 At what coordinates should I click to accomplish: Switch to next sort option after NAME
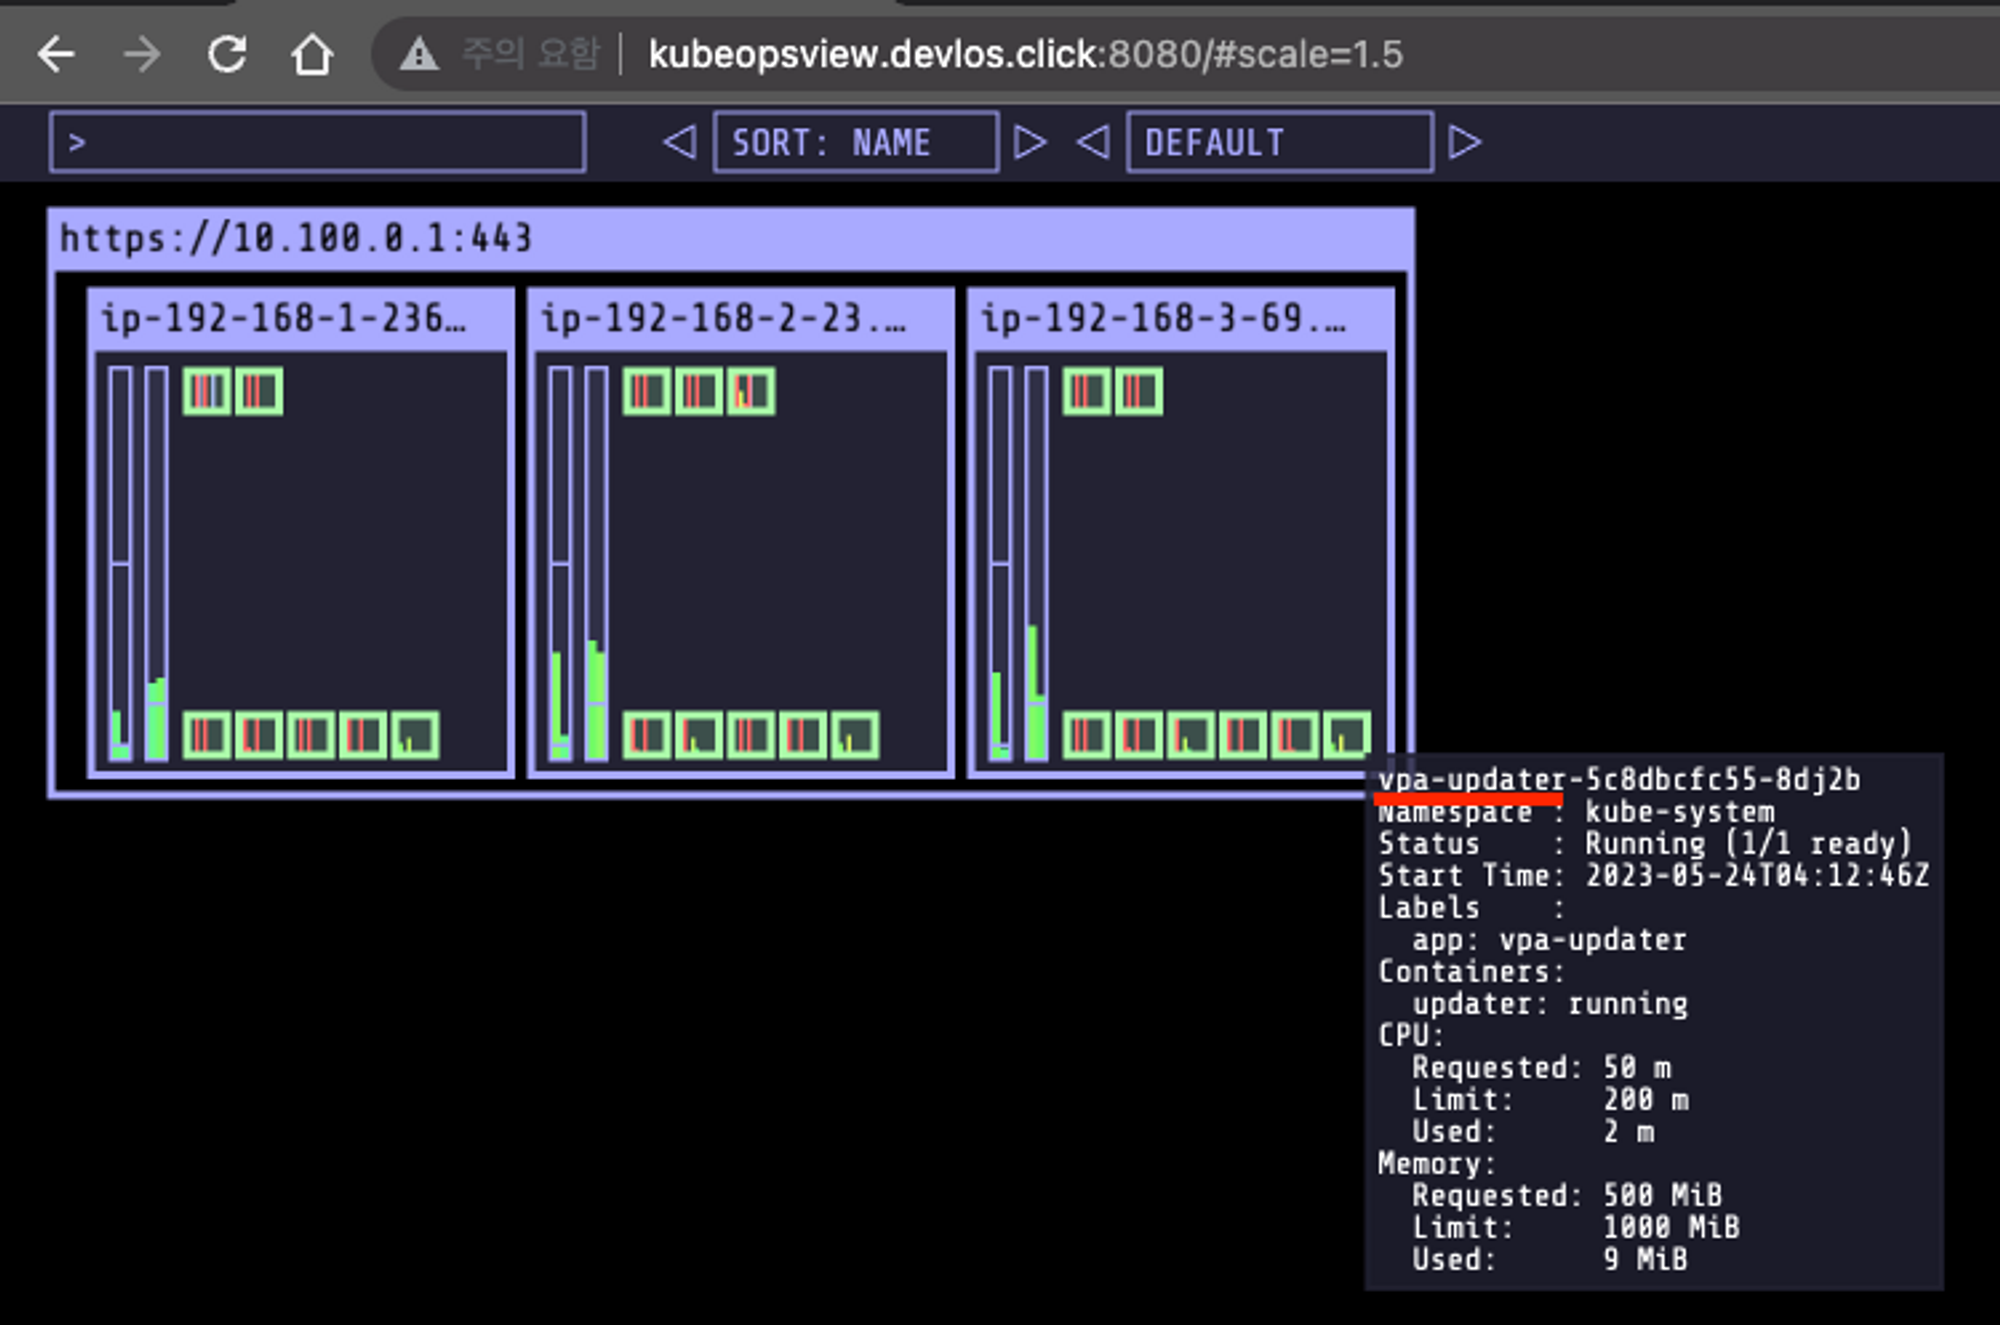coord(1030,142)
